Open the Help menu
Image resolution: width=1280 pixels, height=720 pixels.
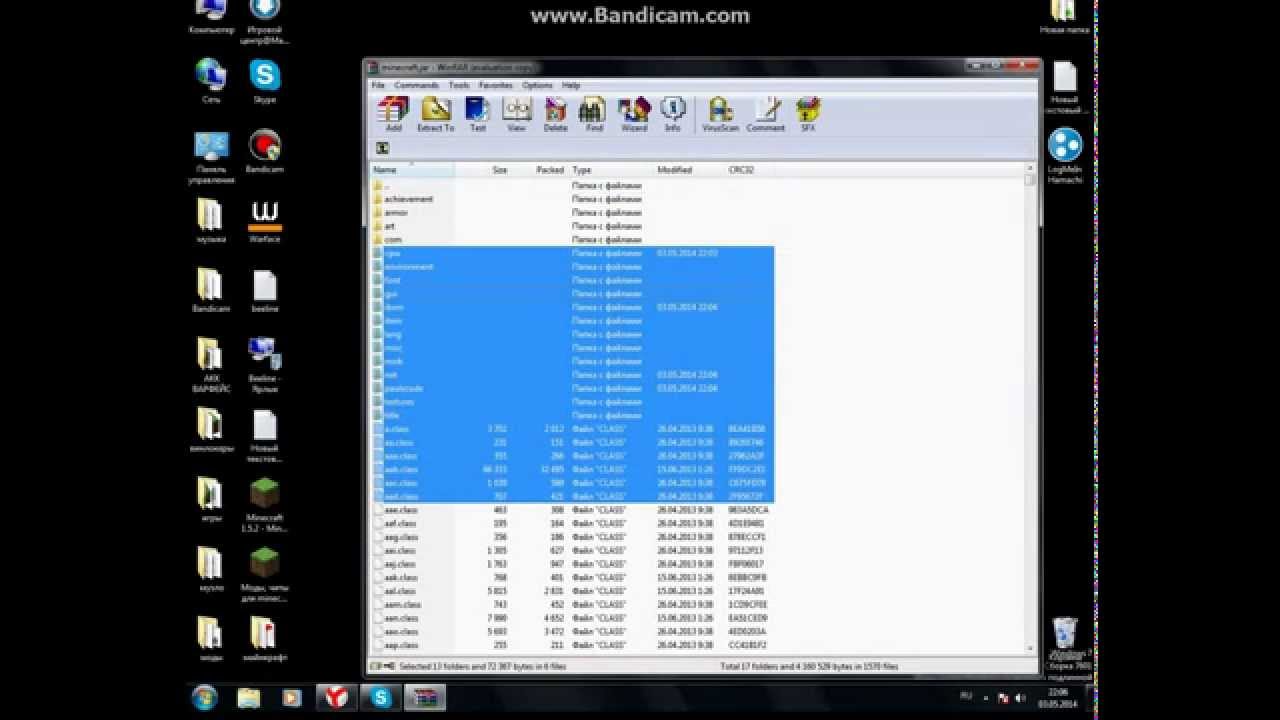coord(571,85)
